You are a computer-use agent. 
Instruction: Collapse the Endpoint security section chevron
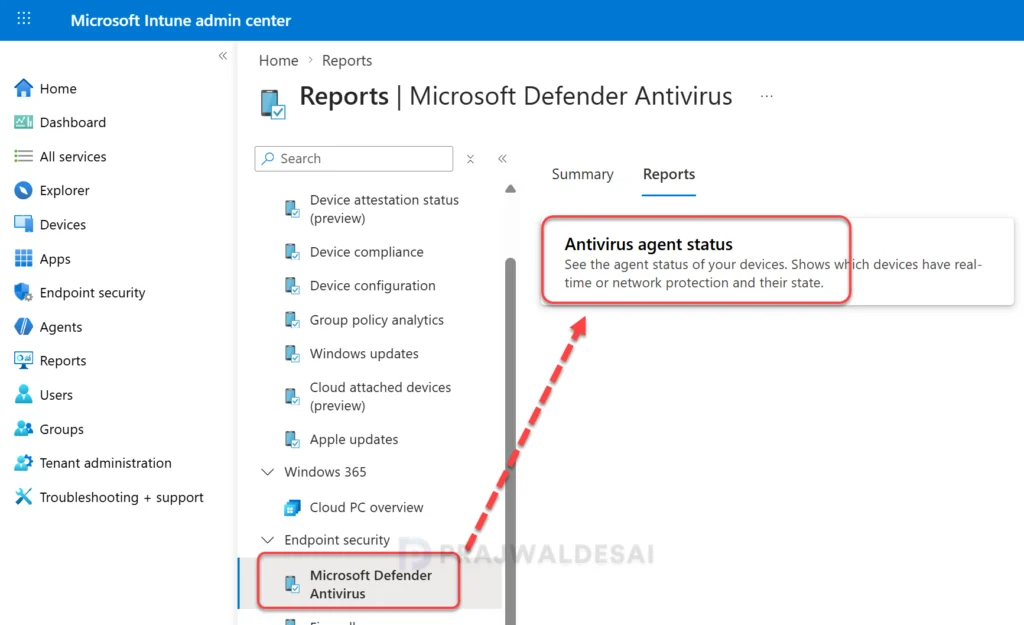[267, 539]
